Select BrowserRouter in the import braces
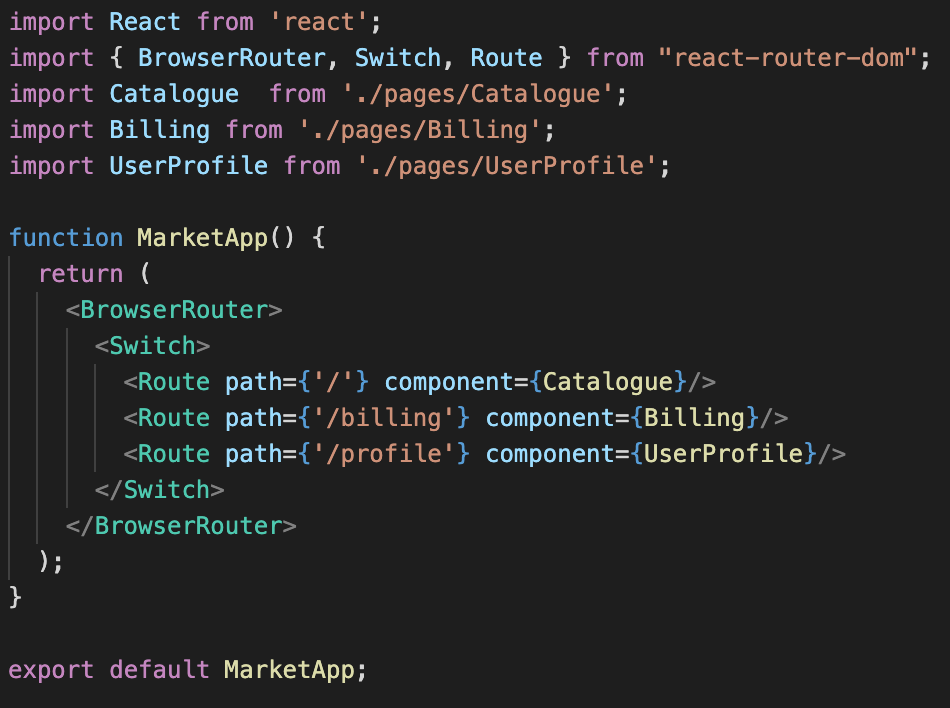The image size is (950, 708). 233,58
